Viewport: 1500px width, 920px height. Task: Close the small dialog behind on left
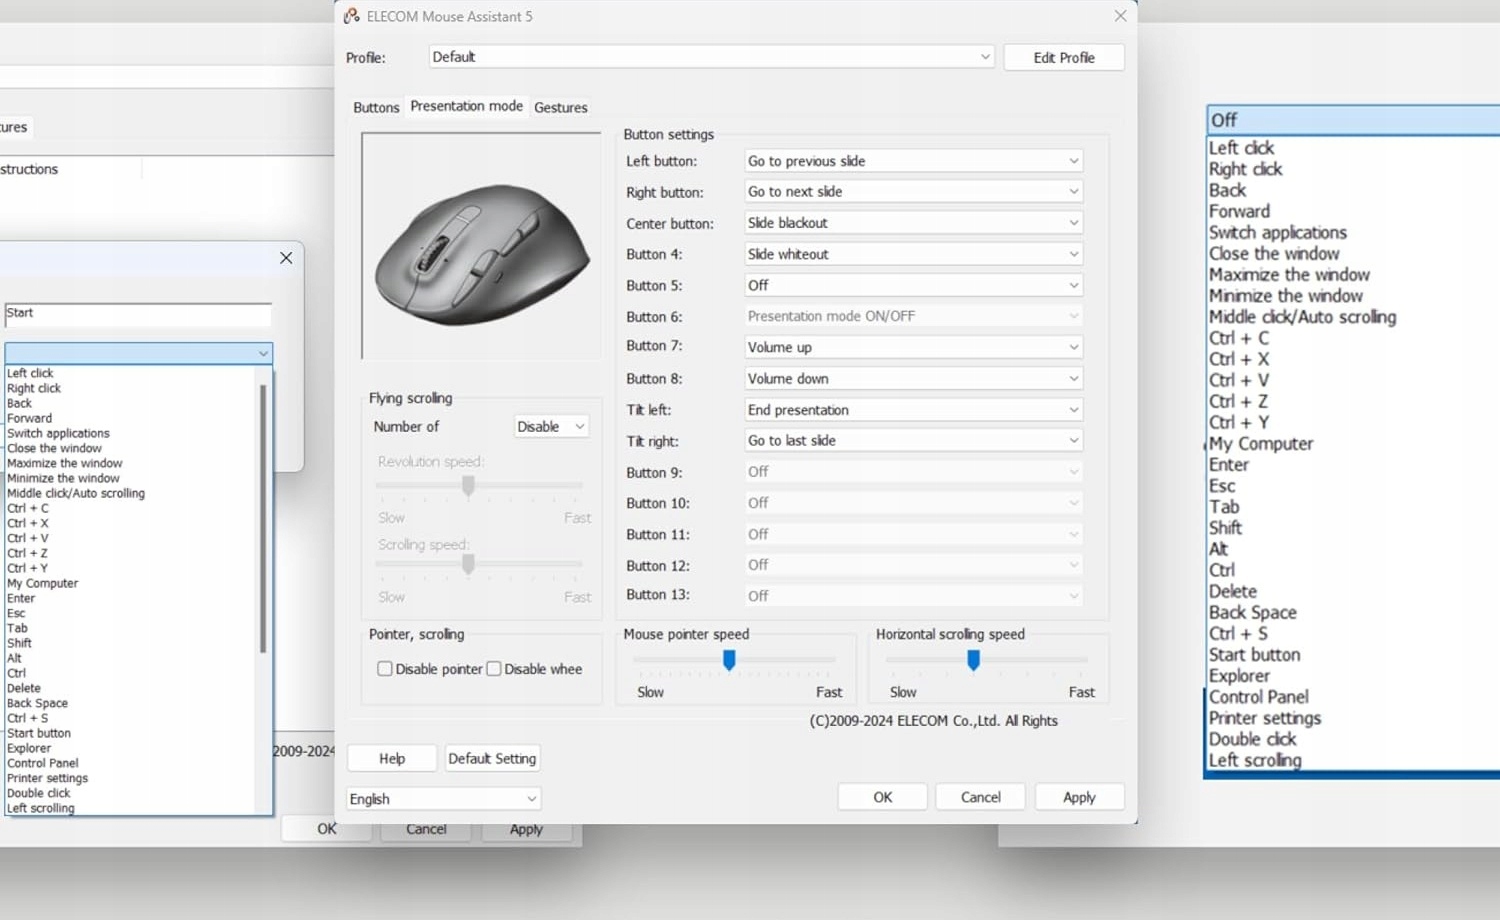pyautogui.click(x=286, y=258)
